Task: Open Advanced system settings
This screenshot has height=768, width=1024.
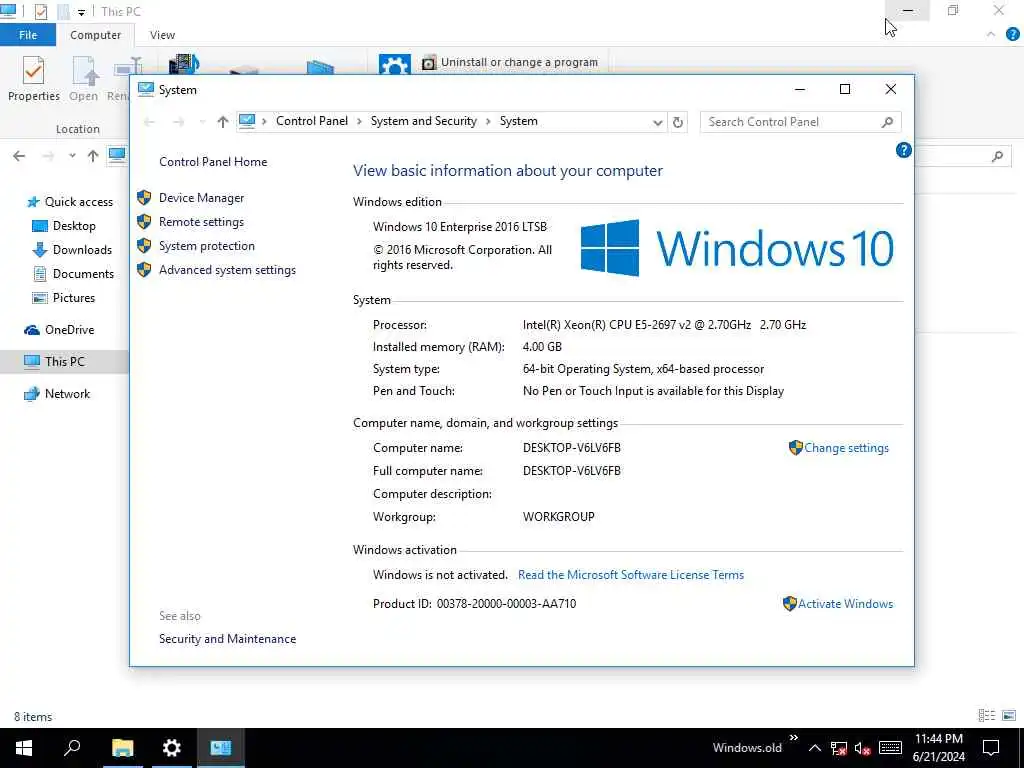Action: point(227,270)
